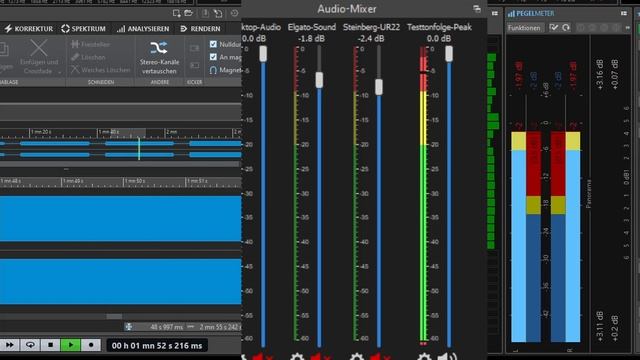The height and width of the screenshot is (360, 640).
Task: Stop playback in the transport bar
Action: (x=50, y=345)
